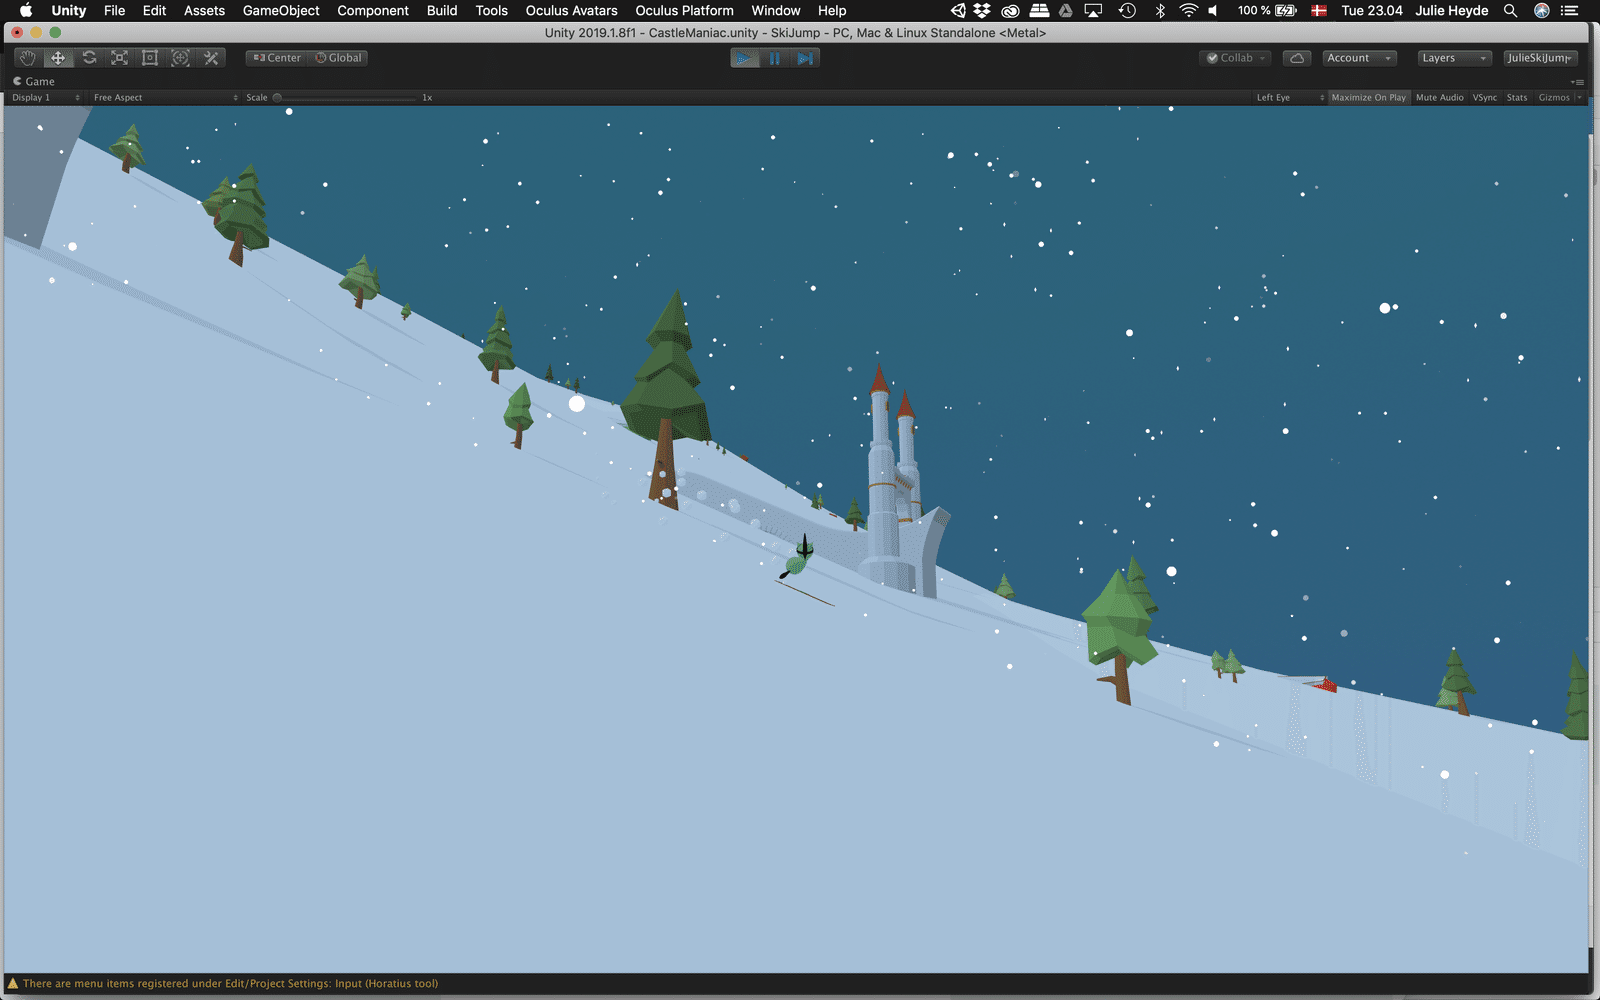Open Unity cloud services icon
Image resolution: width=1600 pixels, height=1000 pixels.
(1297, 58)
